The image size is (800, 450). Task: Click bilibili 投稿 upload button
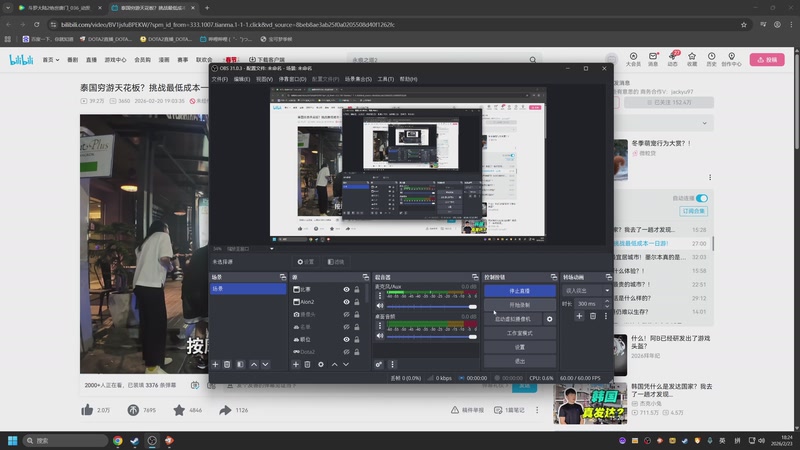click(767, 60)
